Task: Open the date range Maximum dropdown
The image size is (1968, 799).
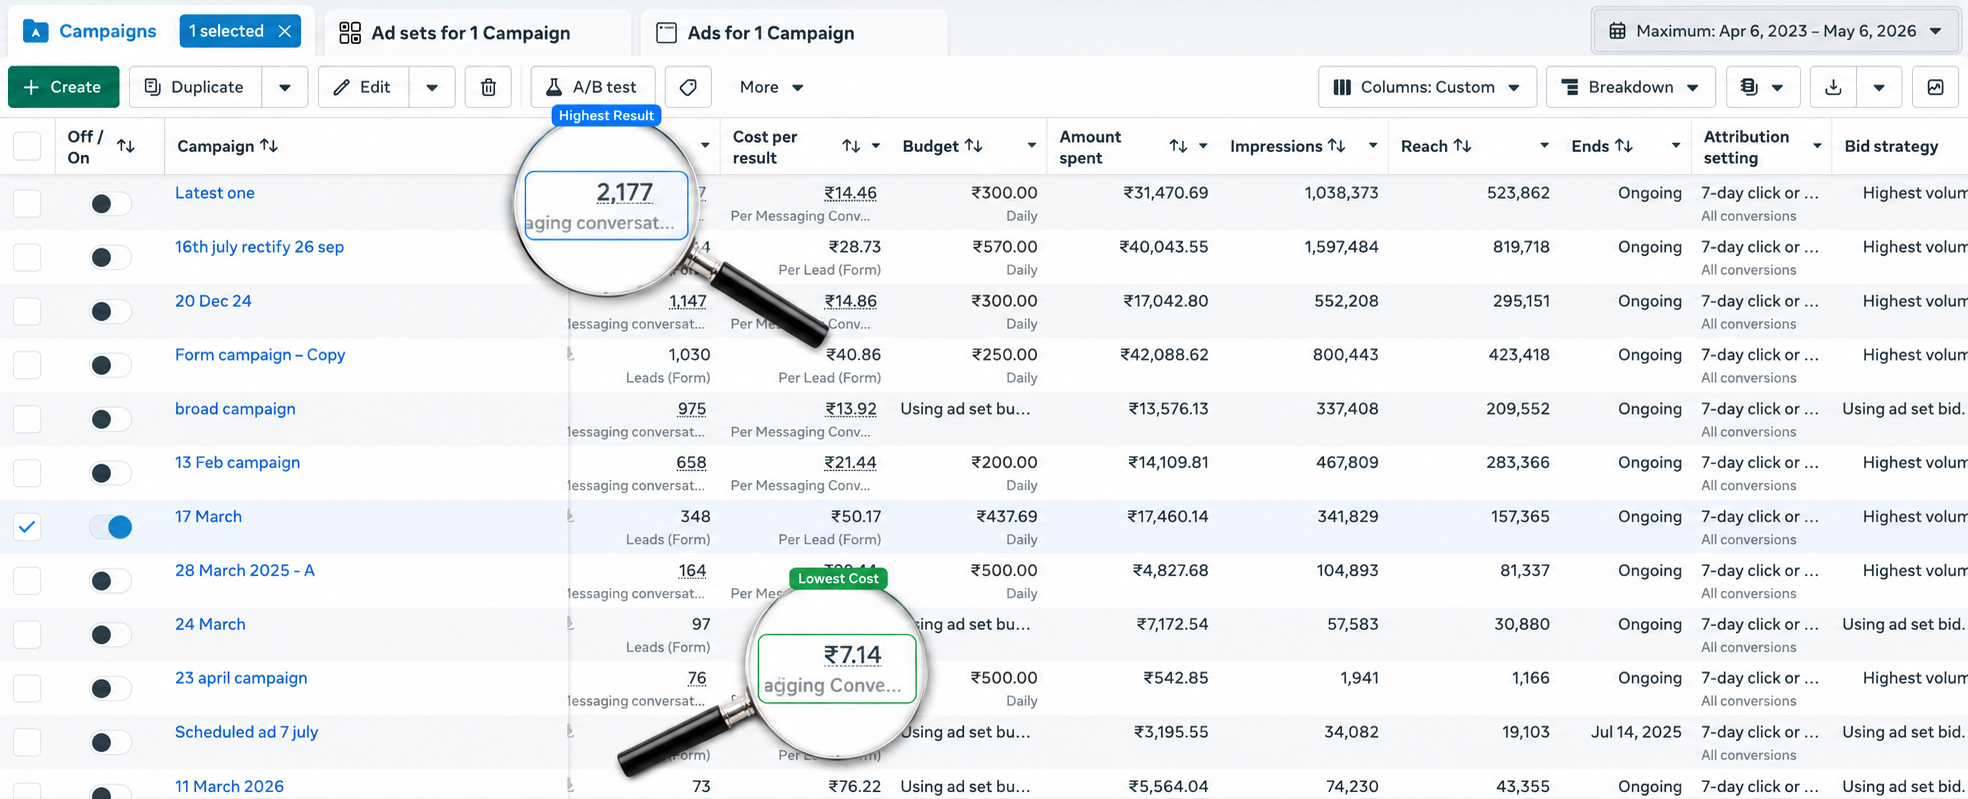Action: (x=1776, y=31)
